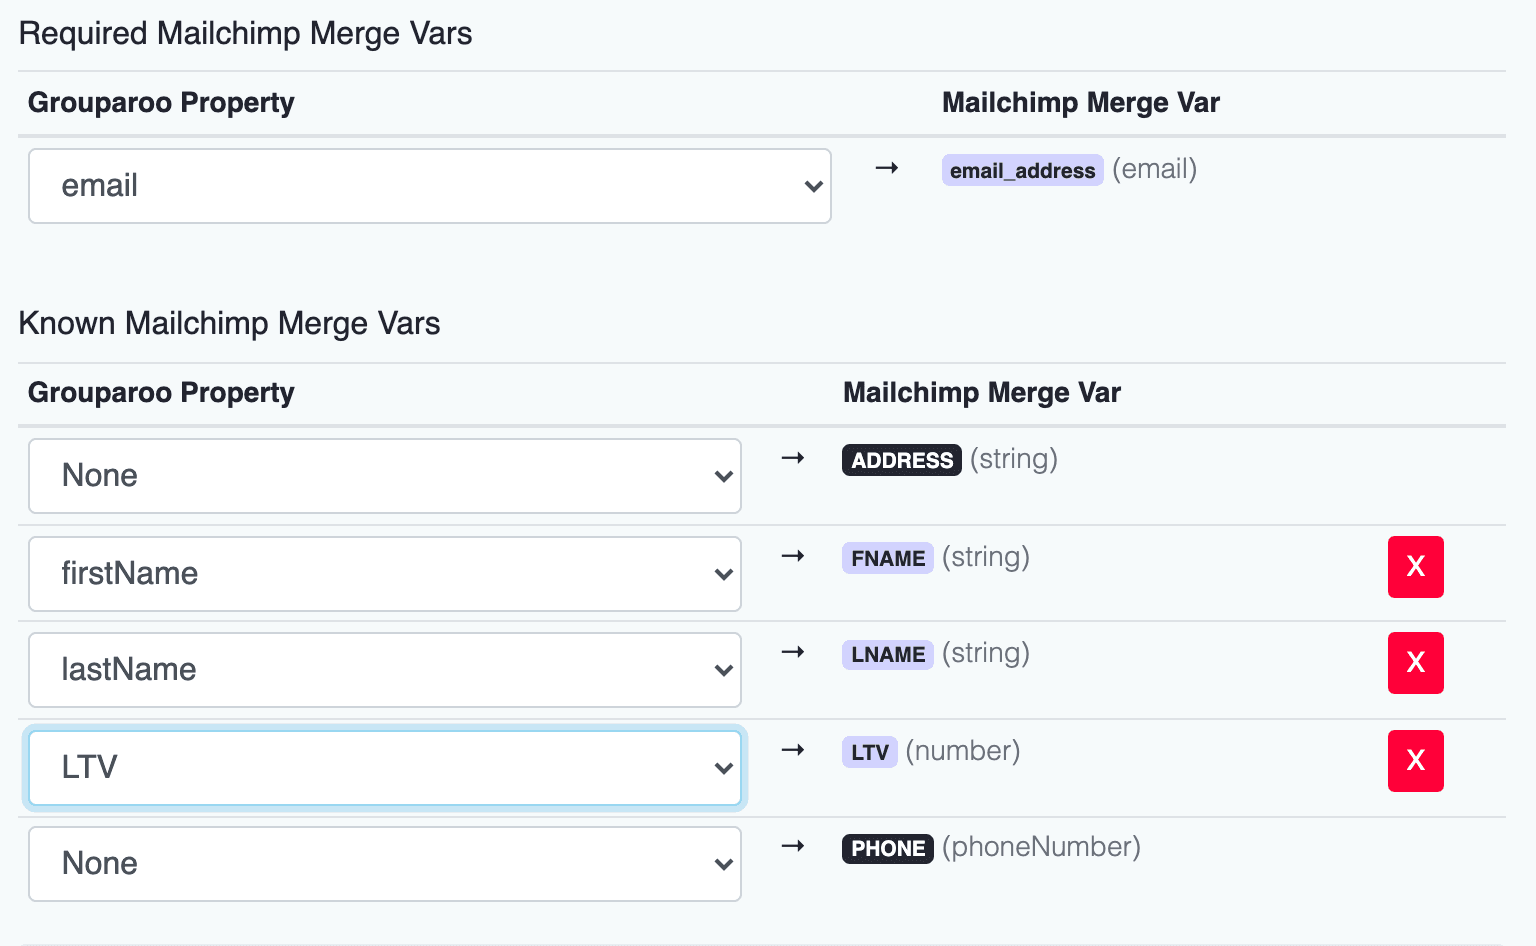
Task: Remove the LNAME mapping with red X
Action: 1416,663
